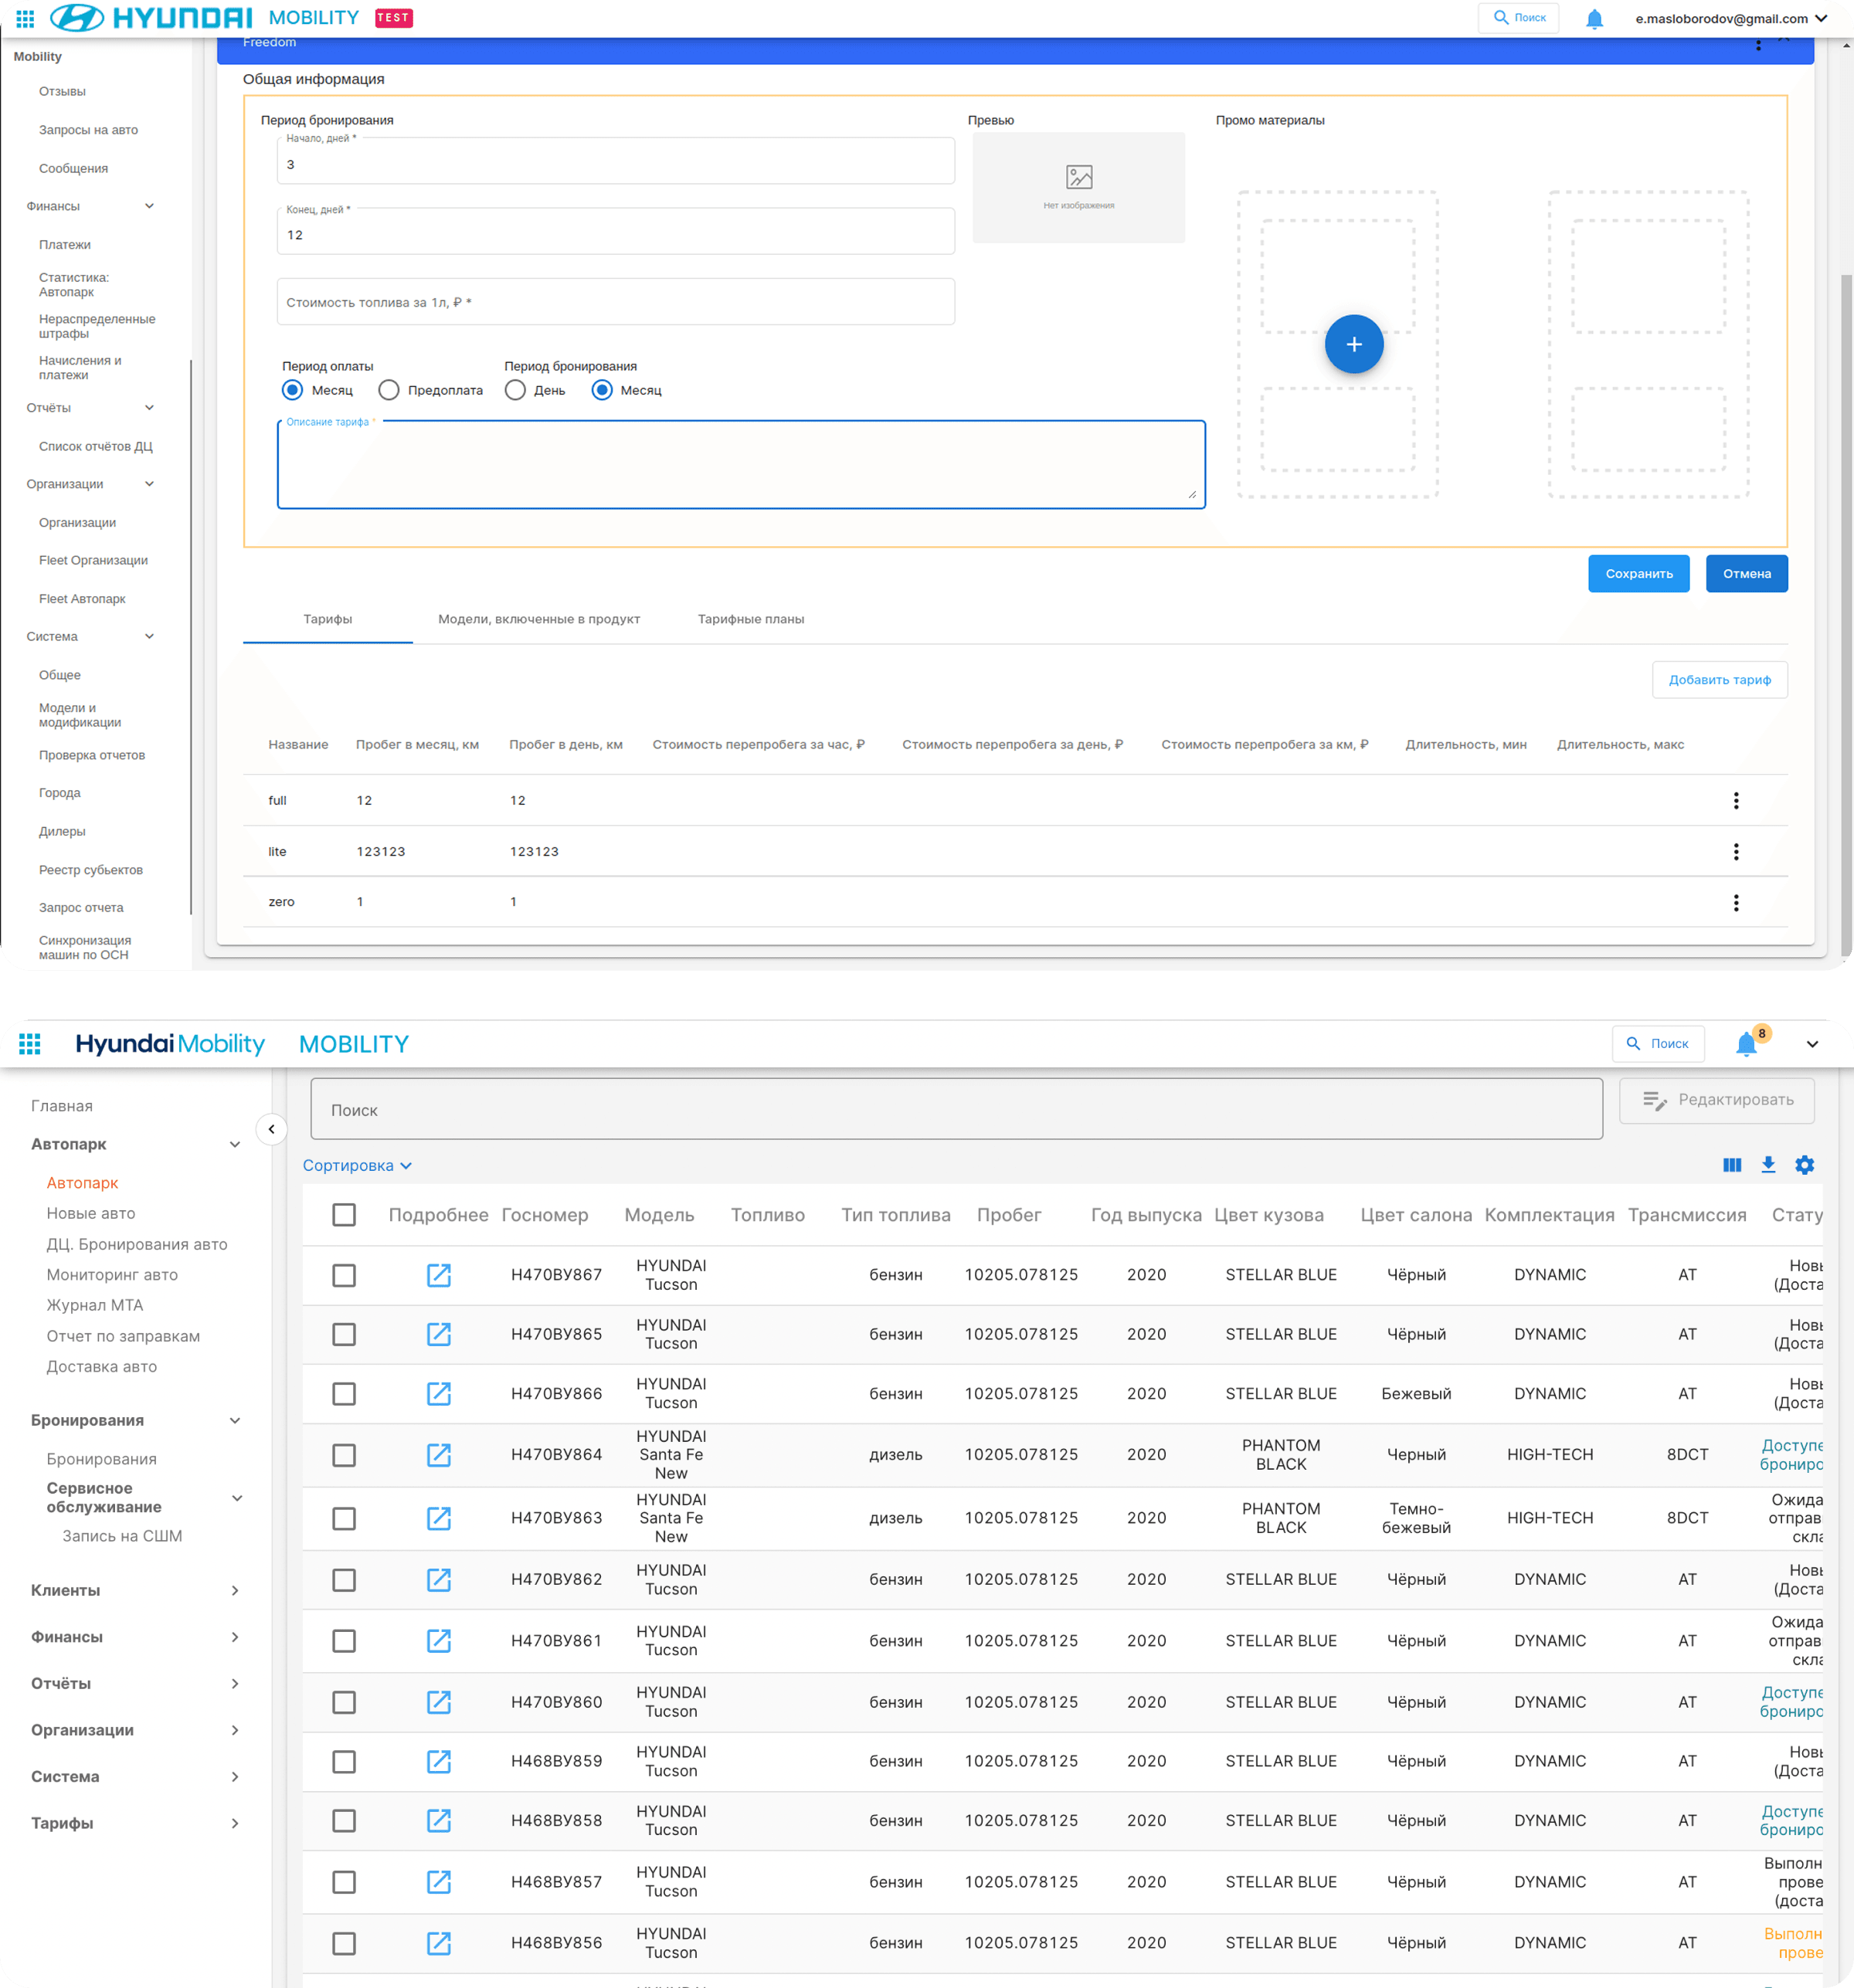
Task: Click the Описание тарифа text area
Action: [x=740, y=465]
